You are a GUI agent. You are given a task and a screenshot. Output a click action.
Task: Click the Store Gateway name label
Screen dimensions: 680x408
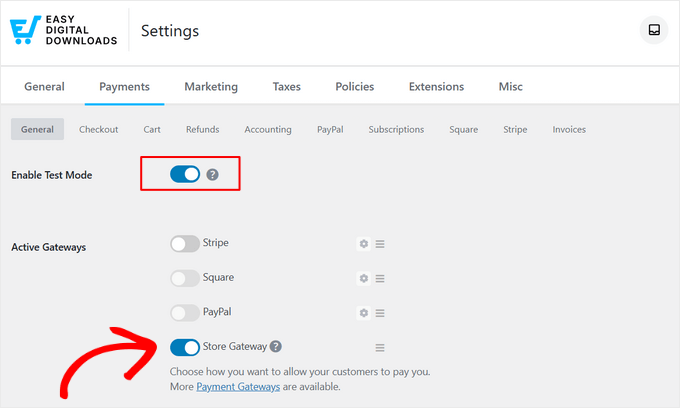point(235,346)
